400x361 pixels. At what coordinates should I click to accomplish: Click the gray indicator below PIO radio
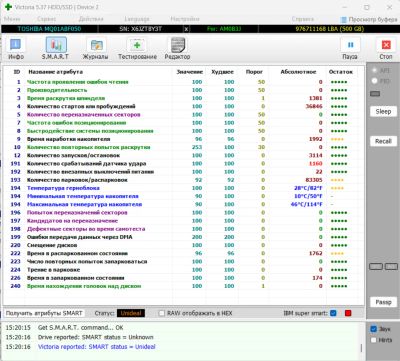[375, 94]
